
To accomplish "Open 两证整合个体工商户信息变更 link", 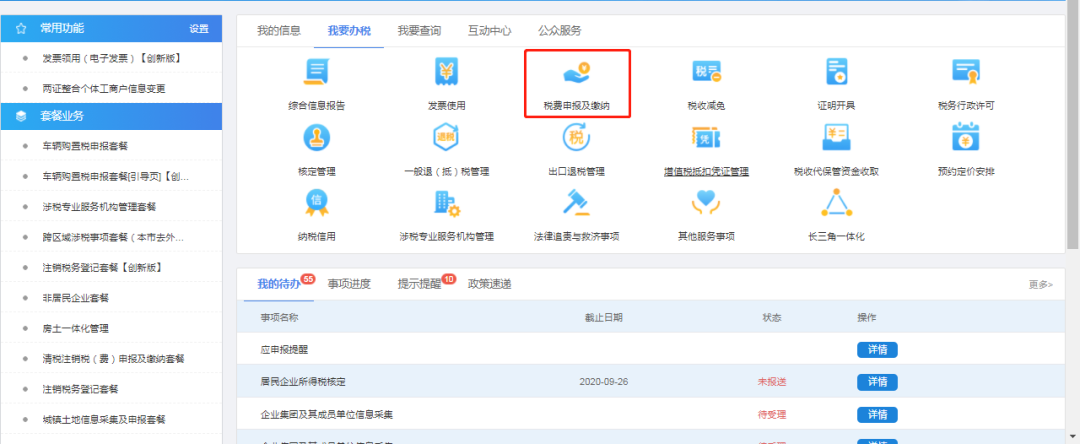I will 104,89.
